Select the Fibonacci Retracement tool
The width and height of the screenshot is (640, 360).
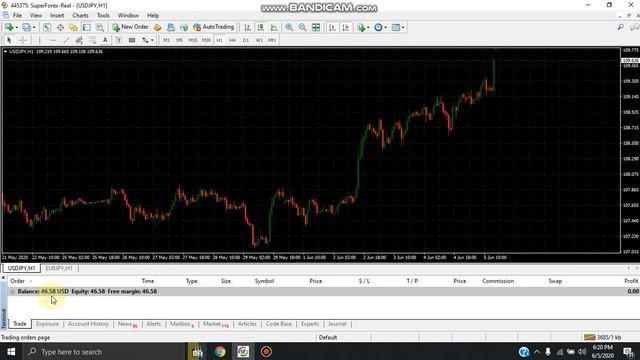[x=93, y=40]
